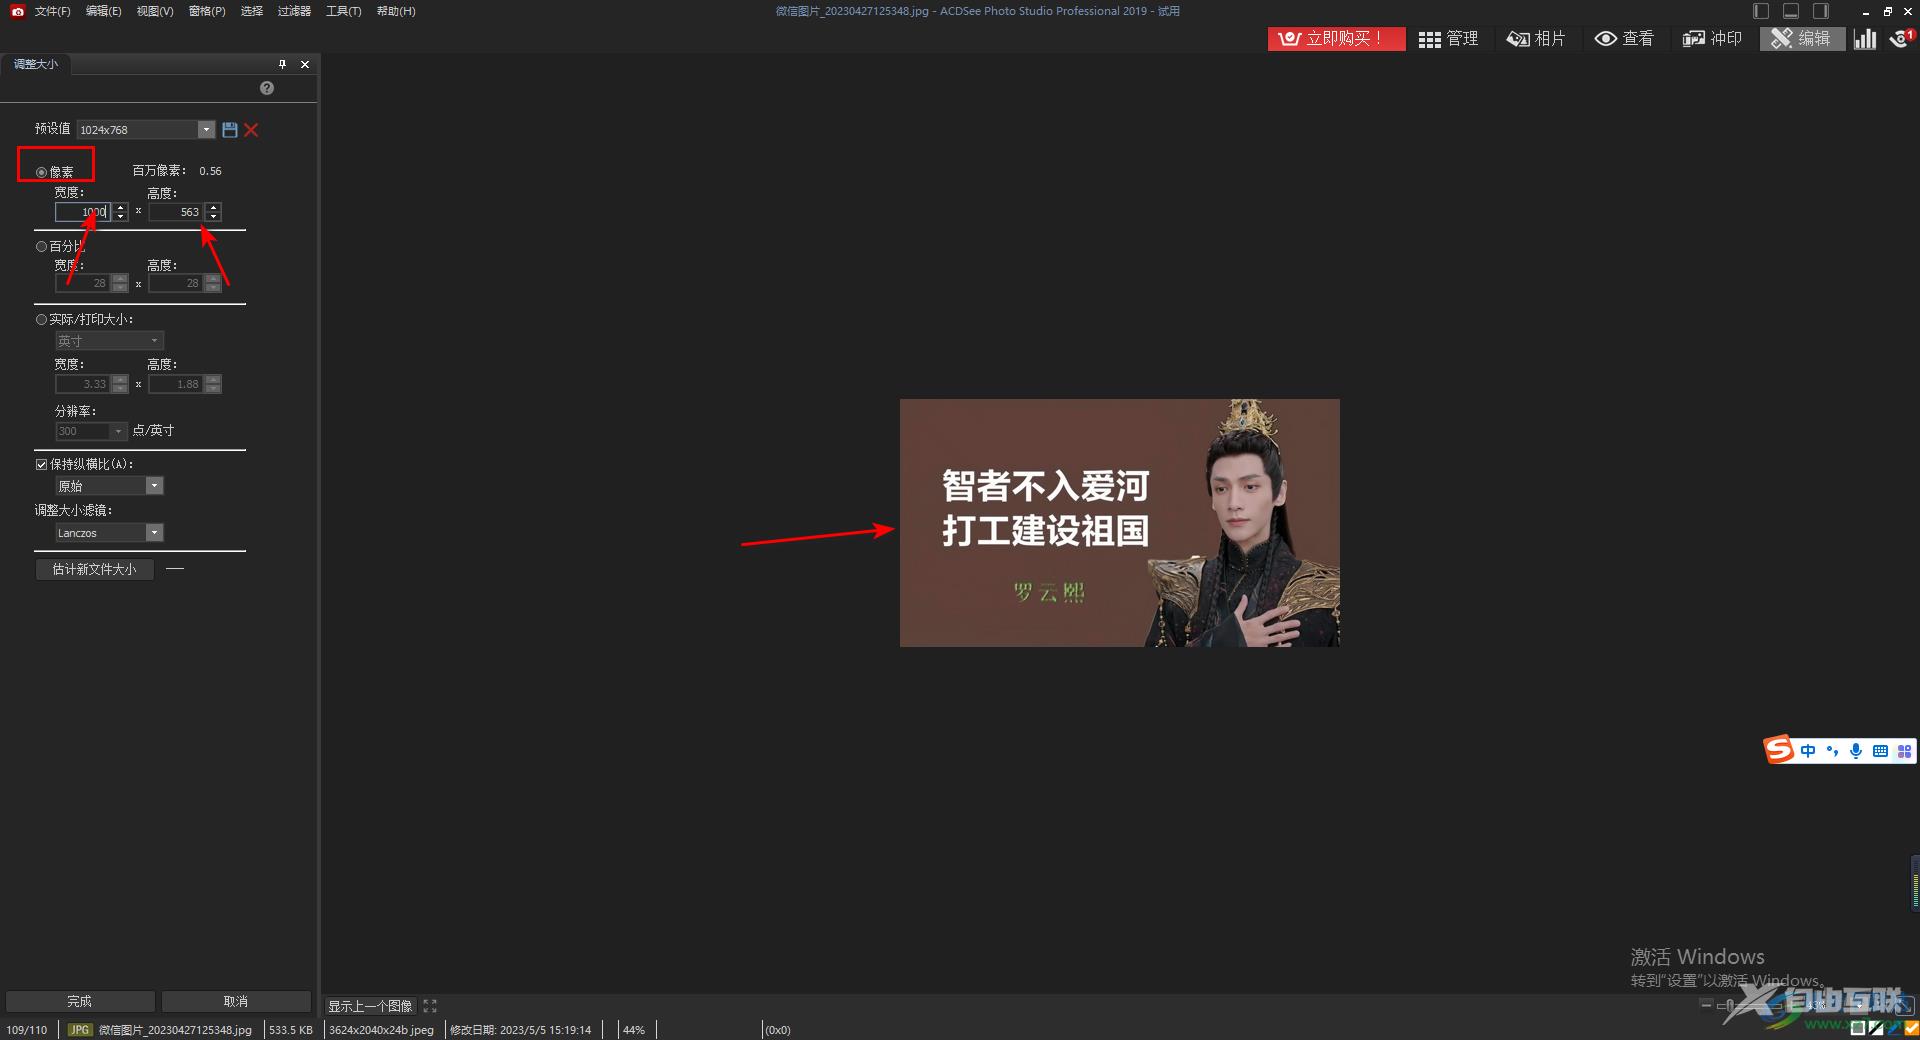Click the ACDSee camera app icon
The height and width of the screenshot is (1040, 1920).
(17, 11)
